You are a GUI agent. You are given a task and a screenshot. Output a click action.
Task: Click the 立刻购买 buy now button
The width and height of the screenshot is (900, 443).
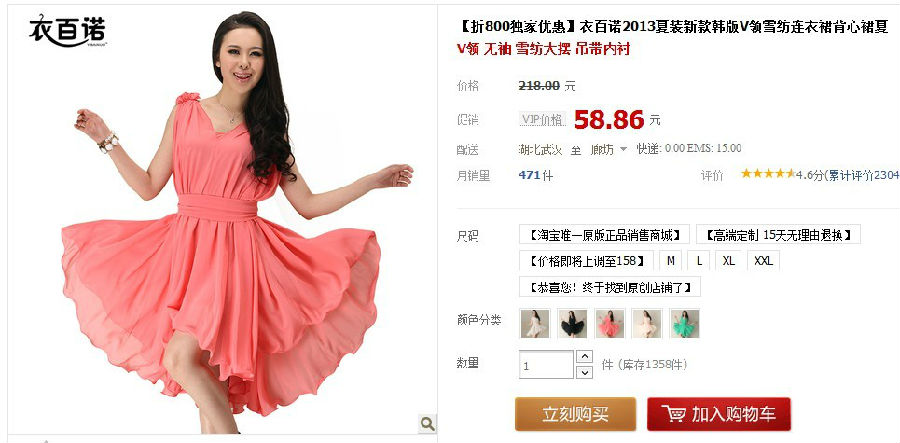[576, 414]
